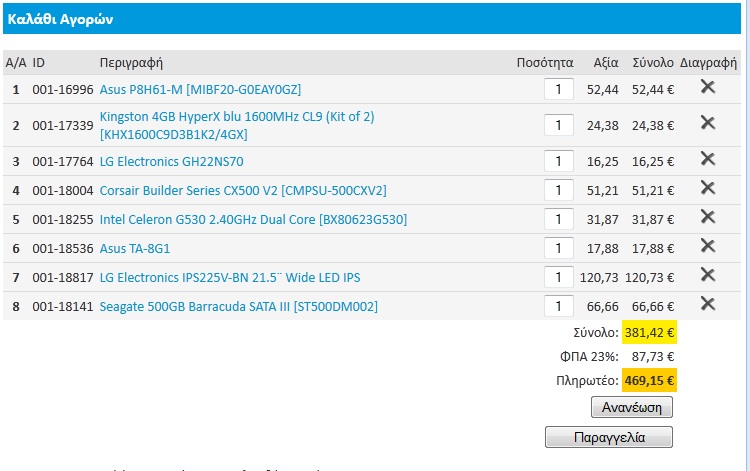Click the Περιγραφή column header
Image resolution: width=750 pixels, height=471 pixels.
(x=131, y=63)
